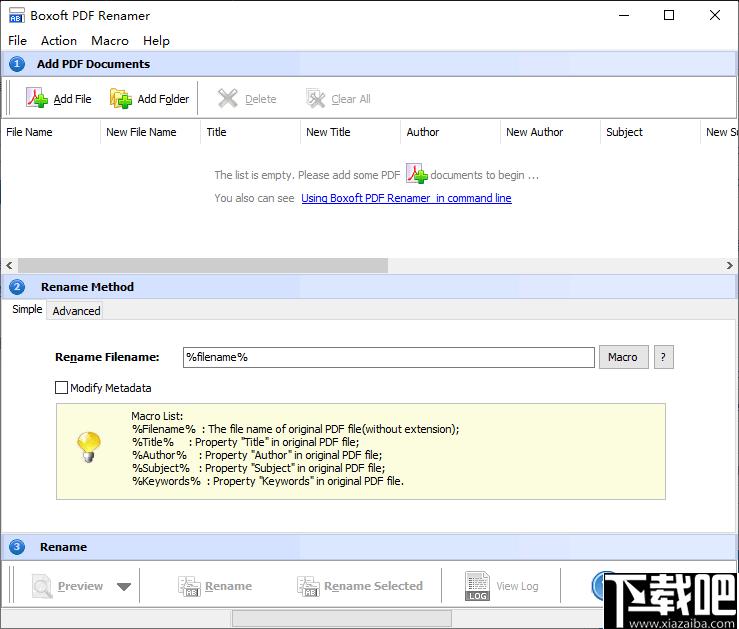Click the lightbulb tip icon
Image resolution: width=739 pixels, height=629 pixels.
89,447
